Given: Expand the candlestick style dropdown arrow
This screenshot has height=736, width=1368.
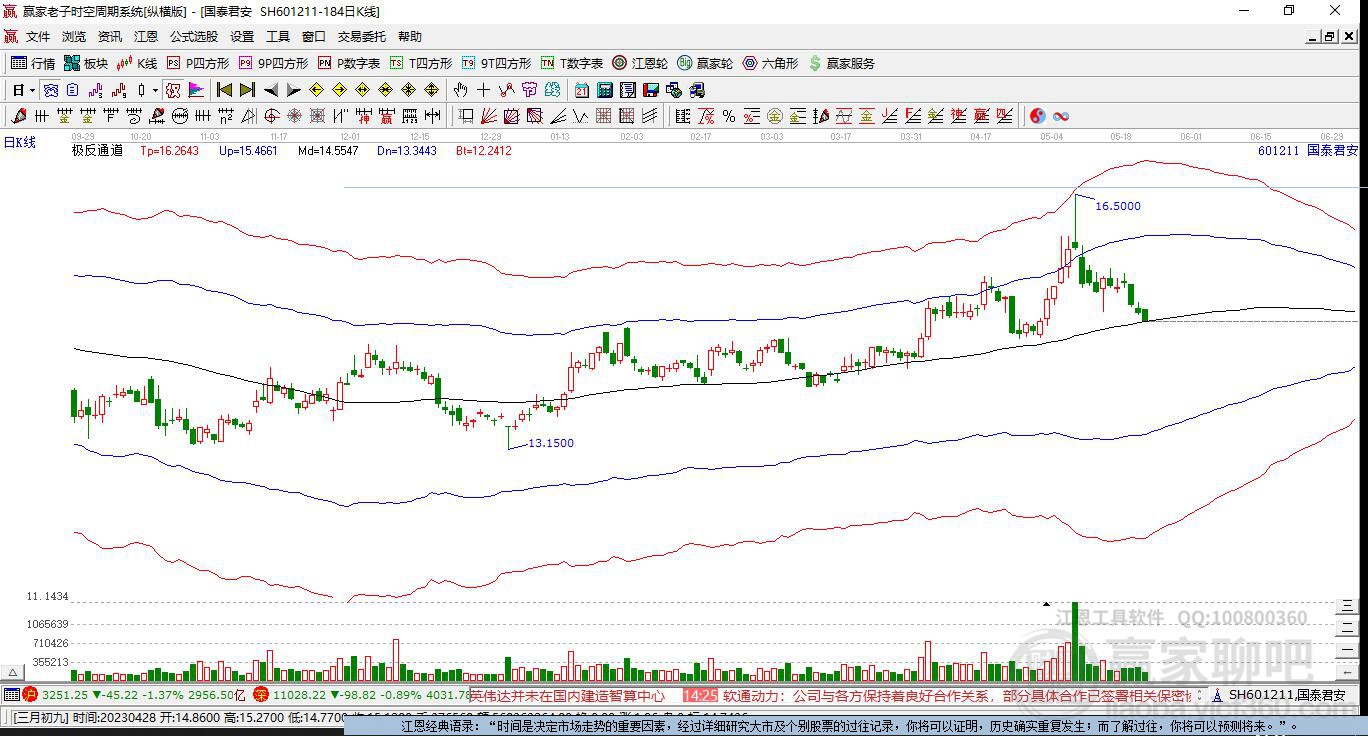Looking at the screenshot, I should click(x=155, y=90).
